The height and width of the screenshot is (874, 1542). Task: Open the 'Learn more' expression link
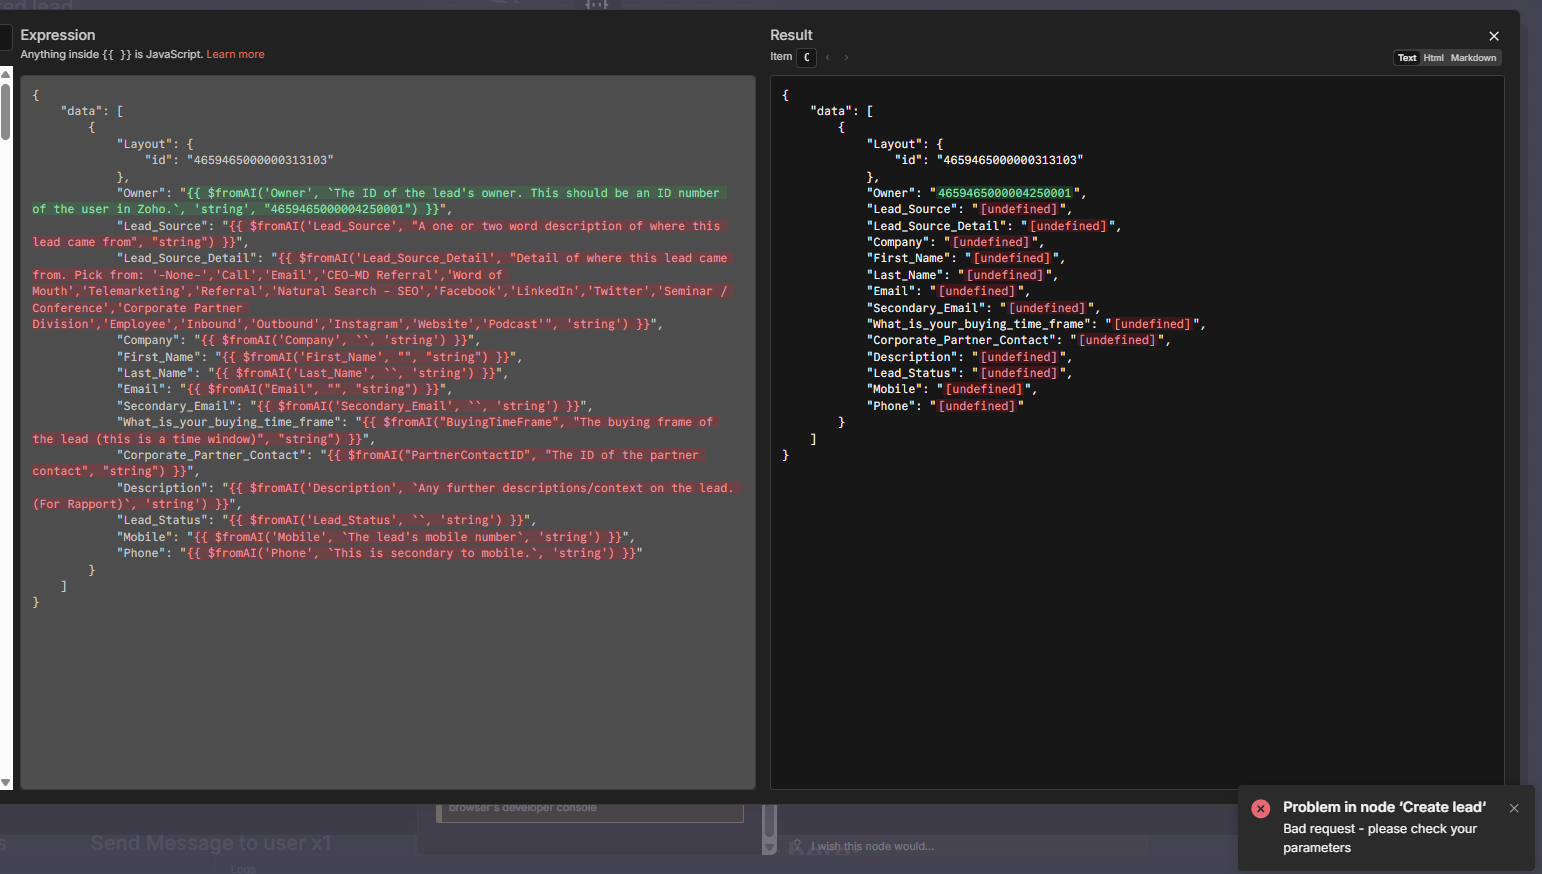[x=235, y=55]
